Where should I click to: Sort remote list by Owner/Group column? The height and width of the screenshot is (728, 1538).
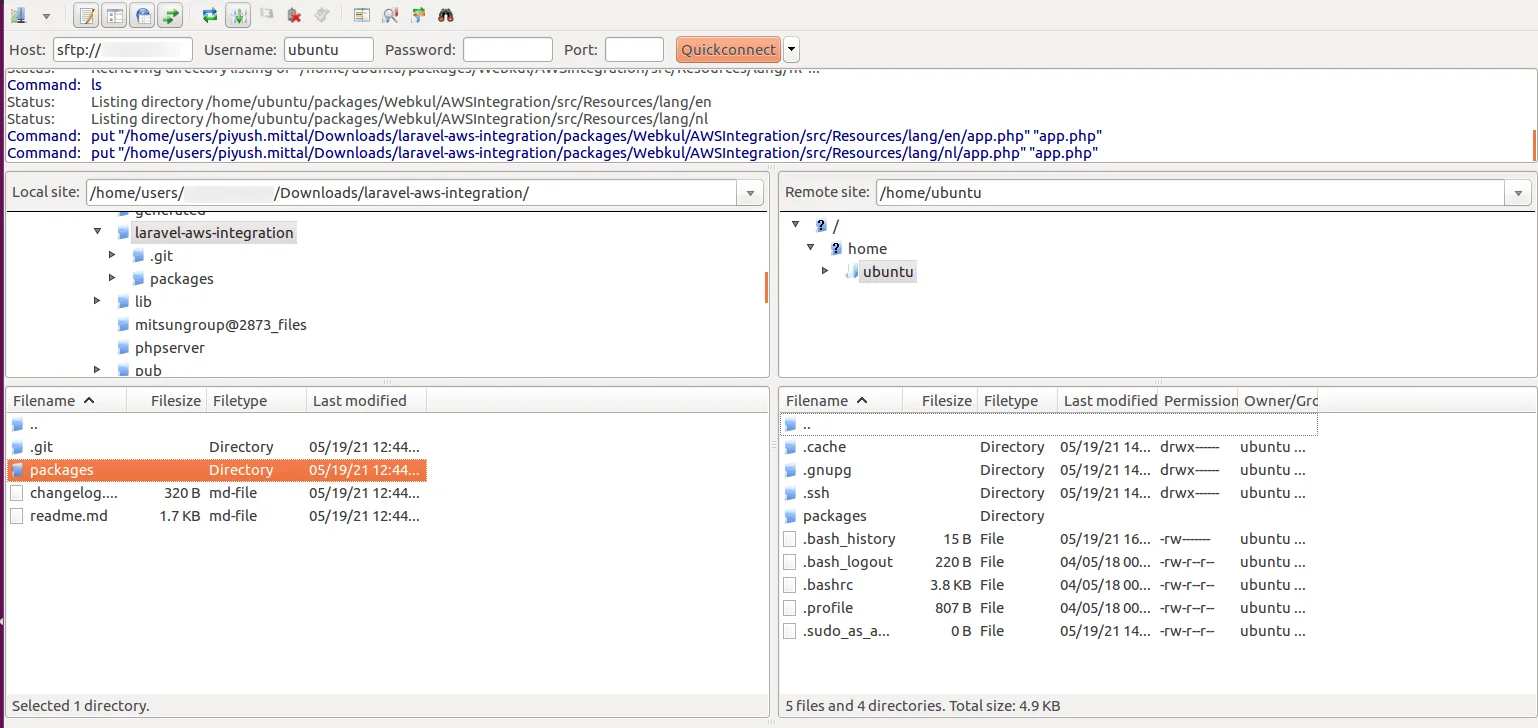point(1278,400)
